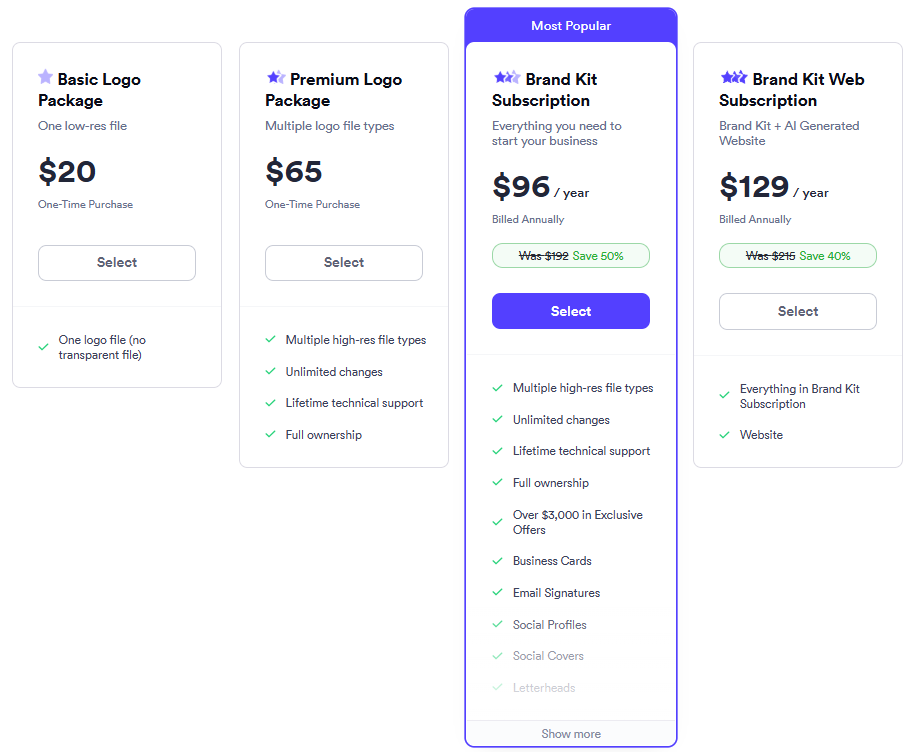Click the checkmark beside One logo file

44,347
